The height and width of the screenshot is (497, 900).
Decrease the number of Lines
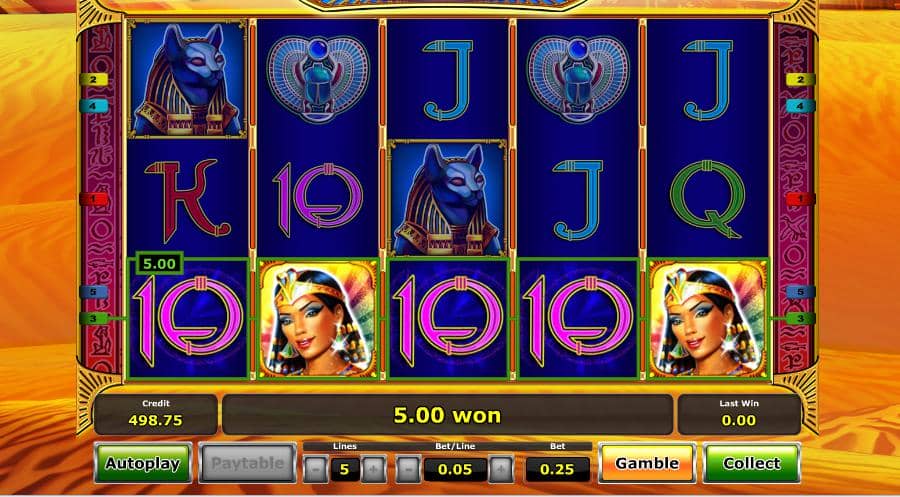316,469
